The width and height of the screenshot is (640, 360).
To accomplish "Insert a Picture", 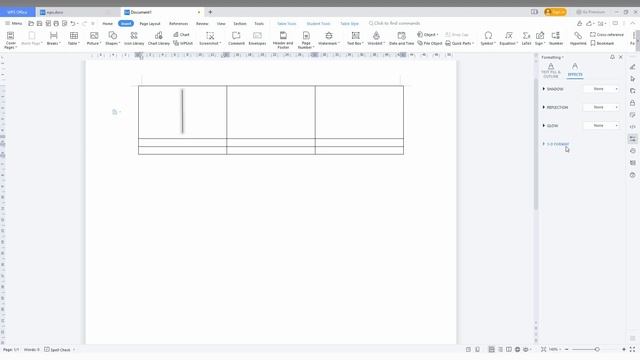I will [x=94, y=38].
